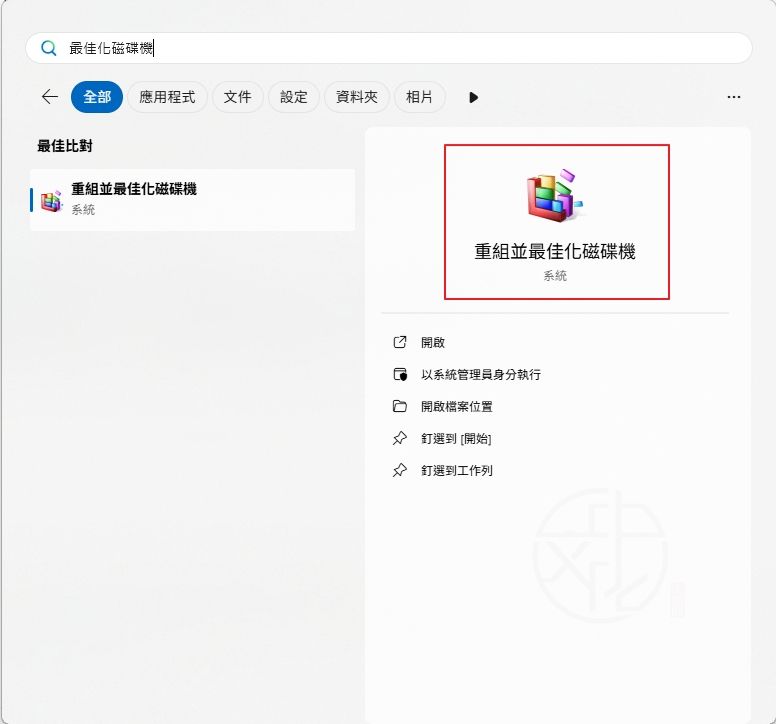The width and height of the screenshot is (776, 724).
Task: Choose 釘選到 [開始]
Action: pos(456,438)
